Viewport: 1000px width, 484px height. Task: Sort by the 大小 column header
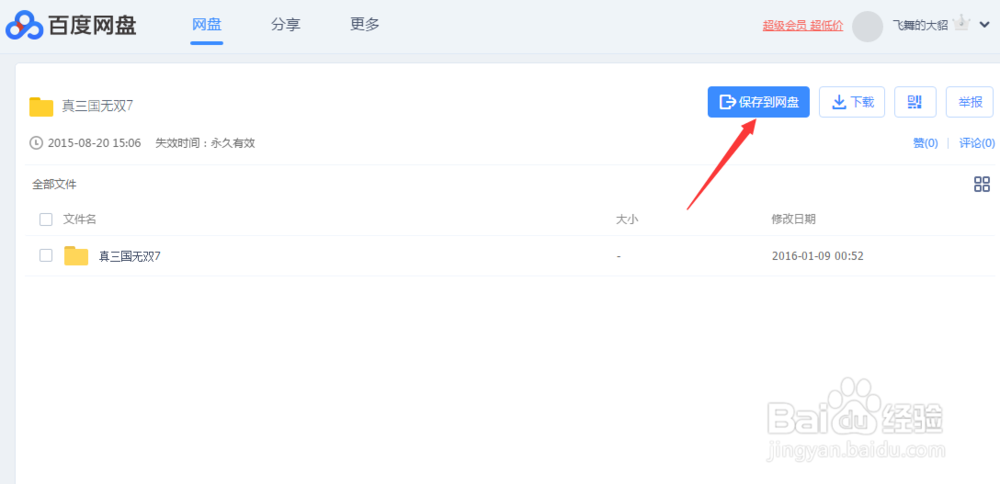pos(627,219)
